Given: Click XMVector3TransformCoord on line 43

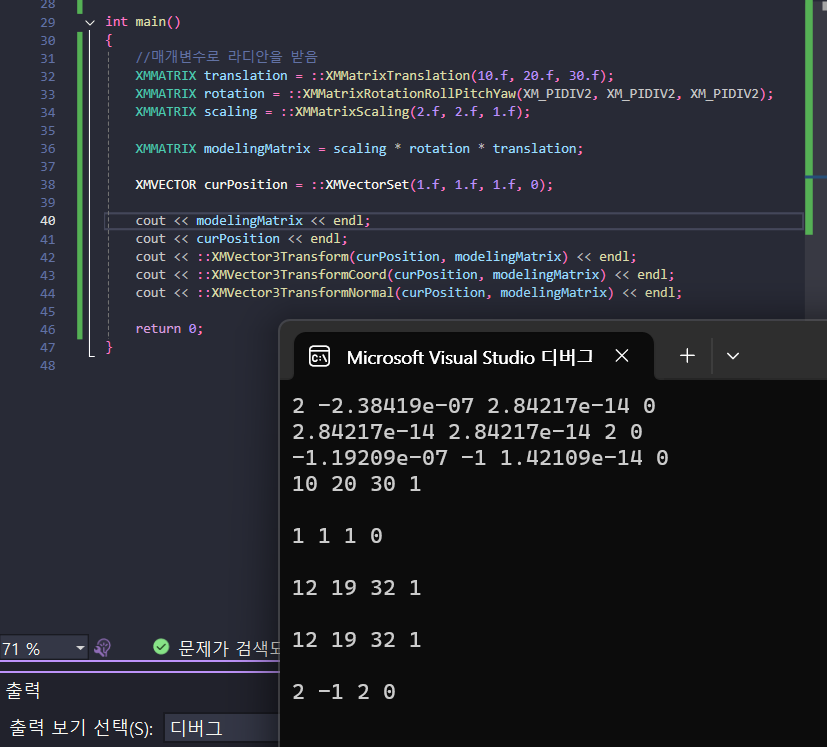Looking at the screenshot, I should 299,275.
